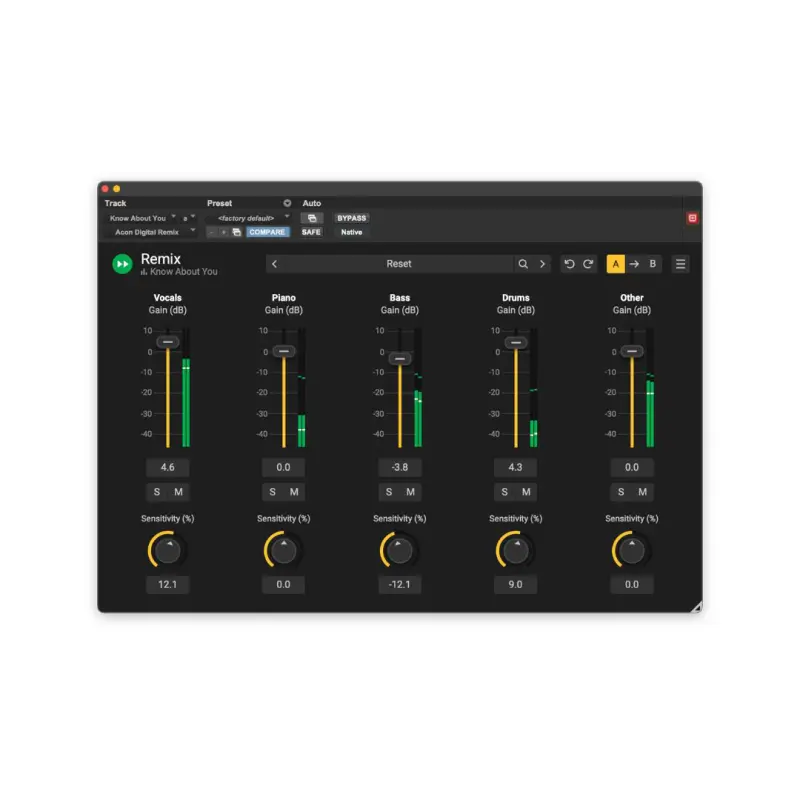This screenshot has width=800, height=800.
Task: Click the Piano gain fader handle
Action: click(284, 351)
